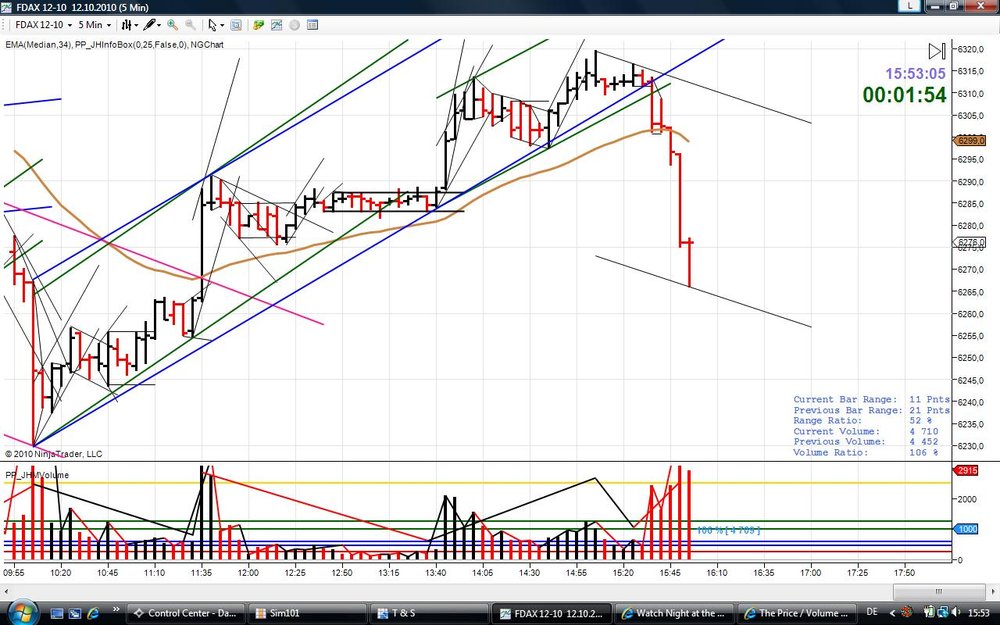Switch to Control Center taskbar window

tap(185, 613)
